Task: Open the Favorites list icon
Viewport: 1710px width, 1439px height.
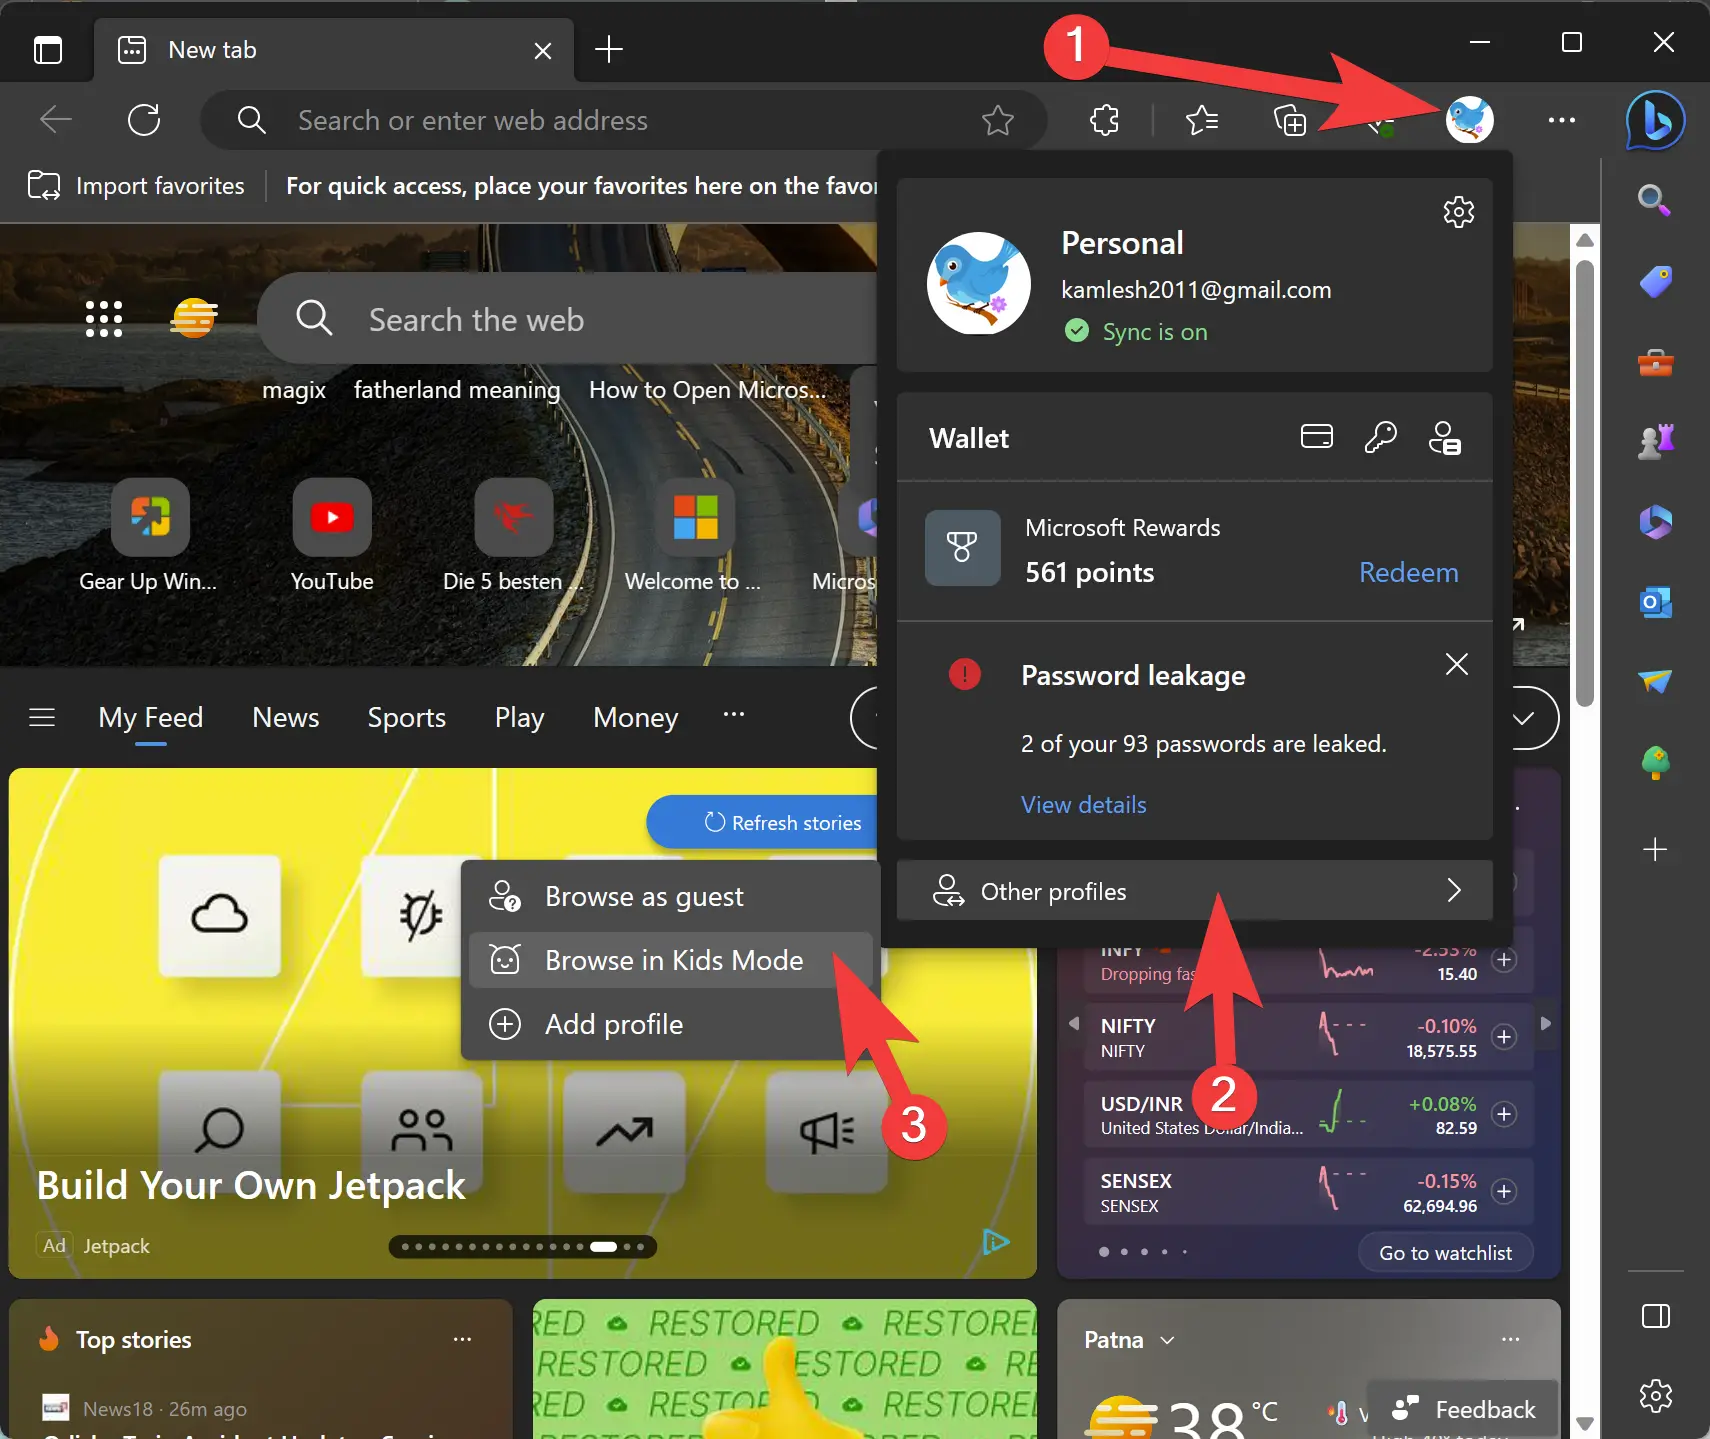Action: pyautogui.click(x=1201, y=120)
